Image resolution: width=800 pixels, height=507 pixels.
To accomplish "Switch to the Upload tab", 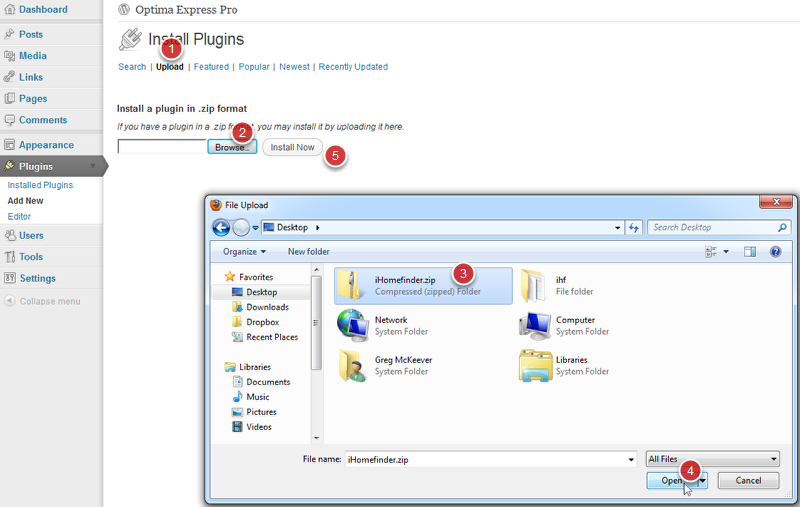I will point(169,67).
